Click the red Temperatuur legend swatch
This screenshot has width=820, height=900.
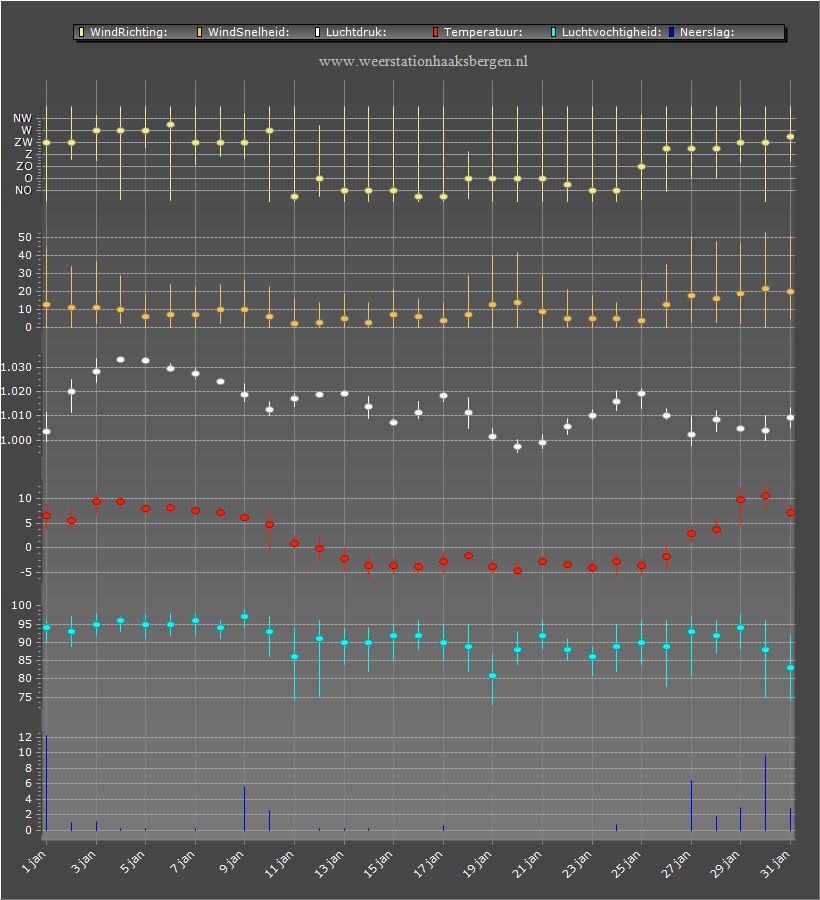436,32
